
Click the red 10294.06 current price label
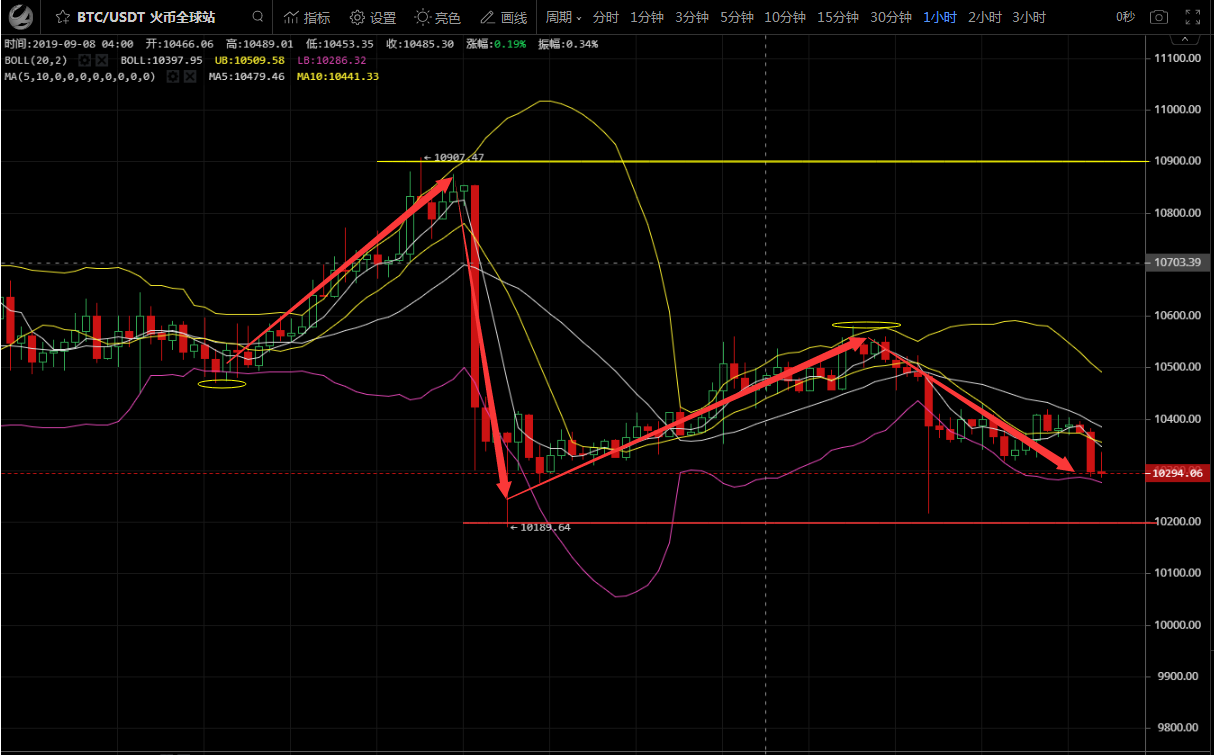1176,473
